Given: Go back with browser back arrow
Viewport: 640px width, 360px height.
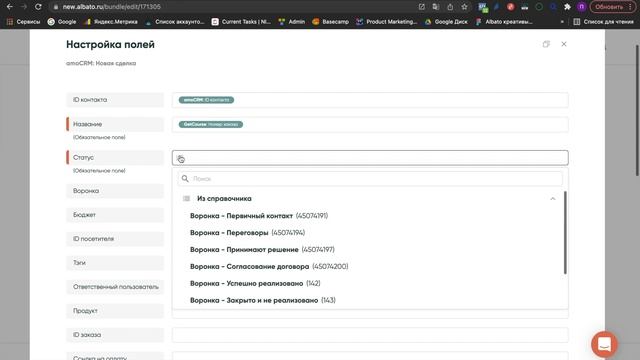Looking at the screenshot, I should click(10, 7).
